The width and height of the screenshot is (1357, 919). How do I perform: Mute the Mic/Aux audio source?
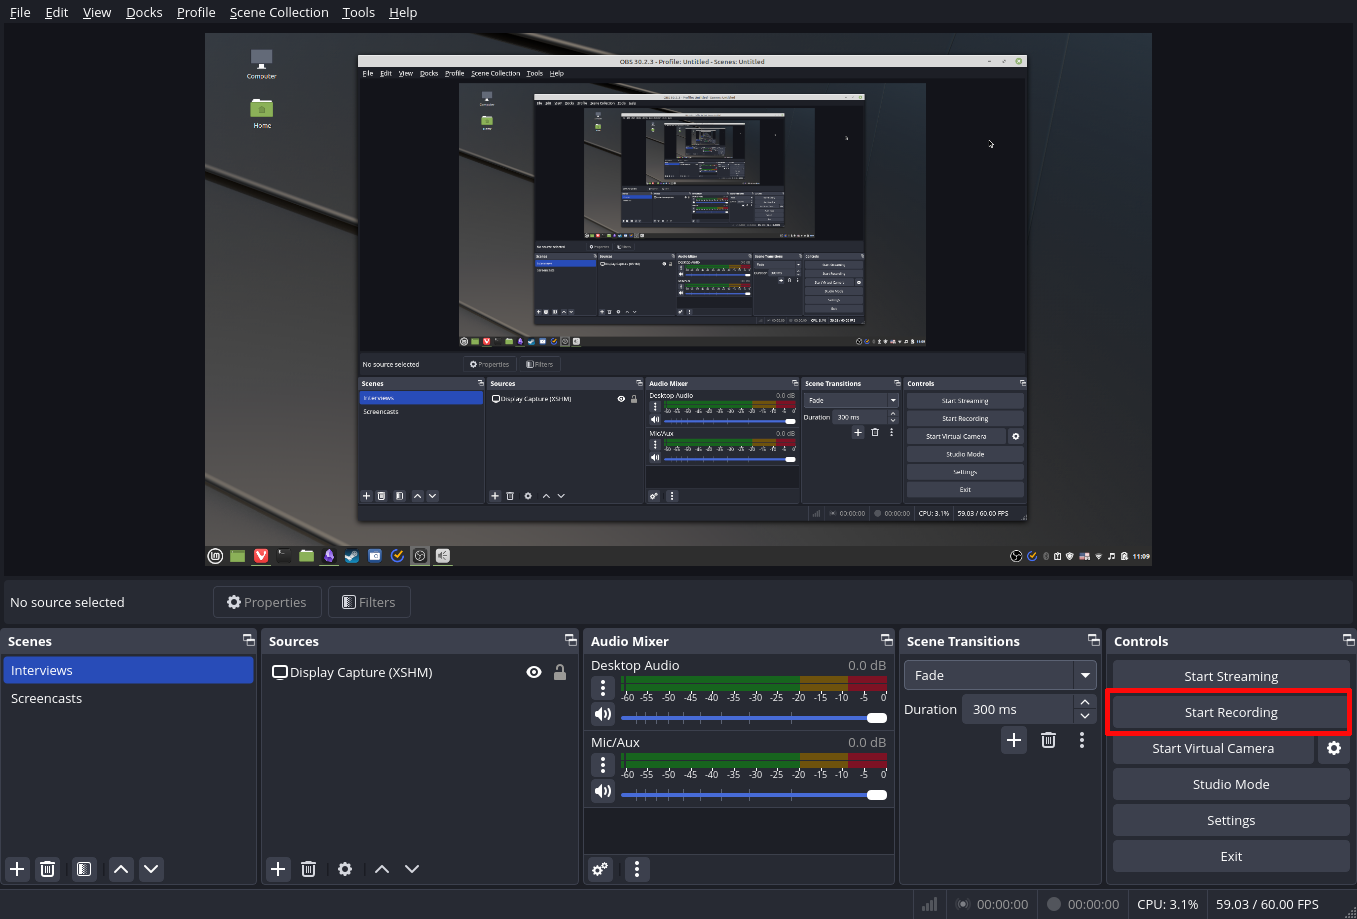tap(602, 791)
